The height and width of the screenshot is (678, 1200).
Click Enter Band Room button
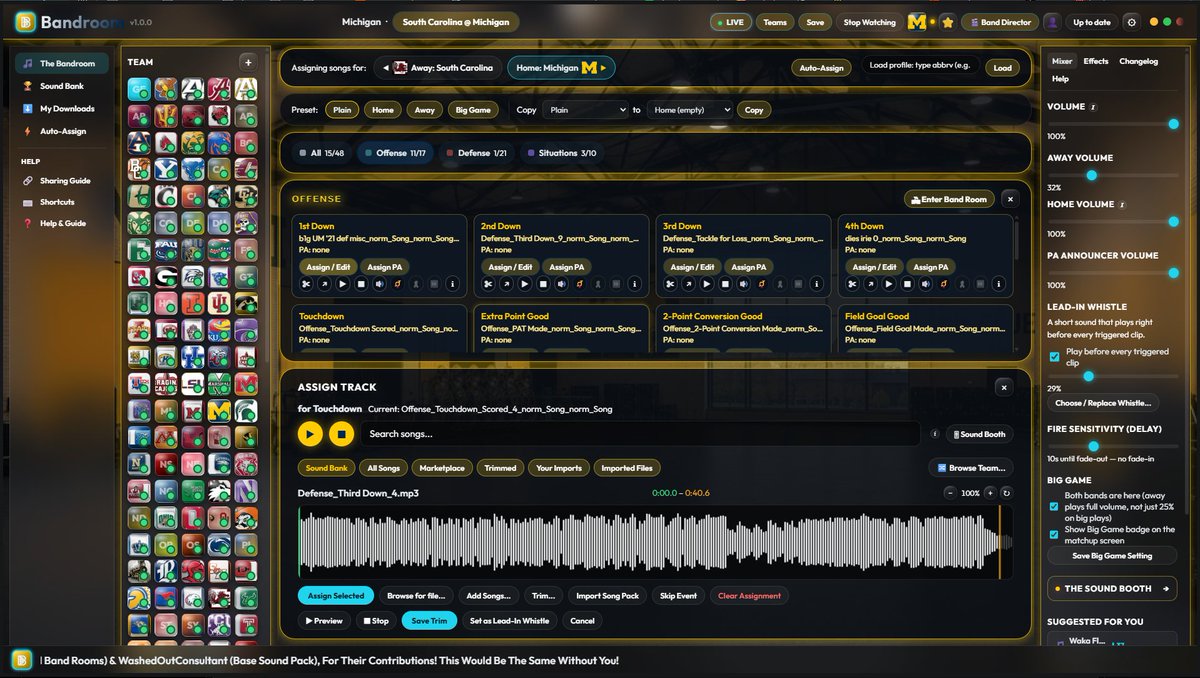949,199
